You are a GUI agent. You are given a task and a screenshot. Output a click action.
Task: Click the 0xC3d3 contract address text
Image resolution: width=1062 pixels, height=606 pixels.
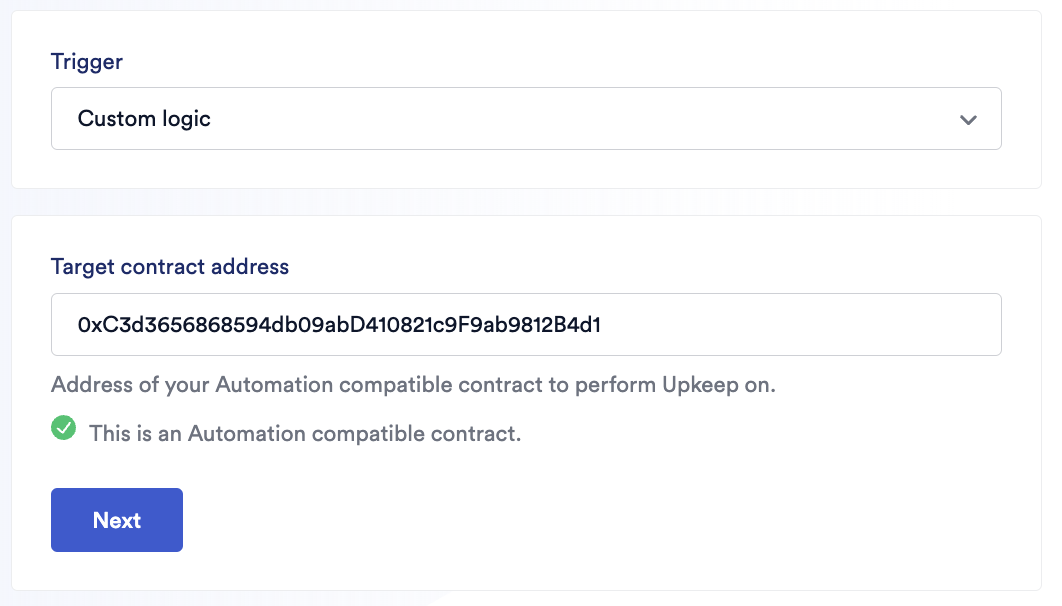(339, 324)
